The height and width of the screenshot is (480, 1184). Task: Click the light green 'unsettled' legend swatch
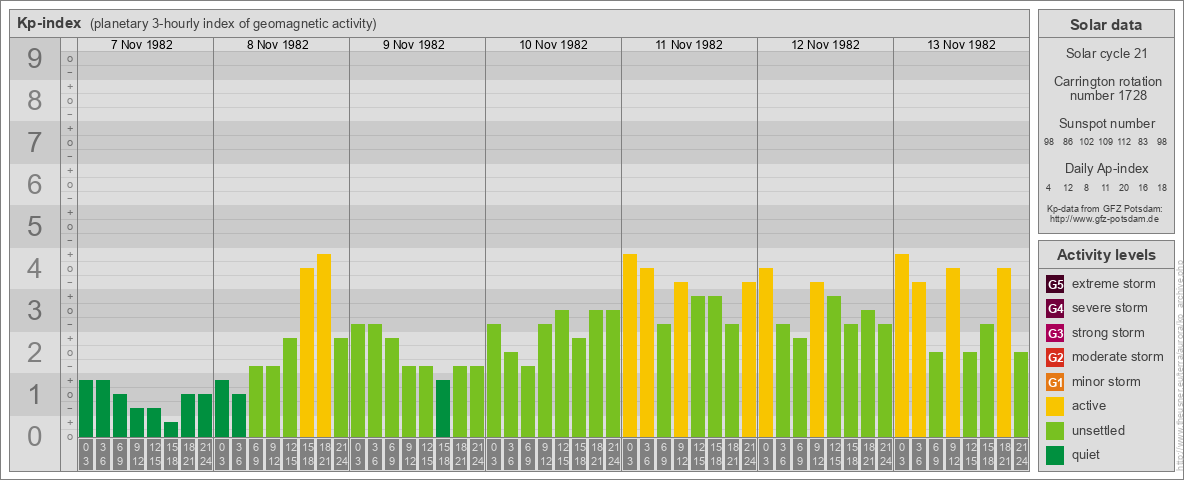[1055, 430]
